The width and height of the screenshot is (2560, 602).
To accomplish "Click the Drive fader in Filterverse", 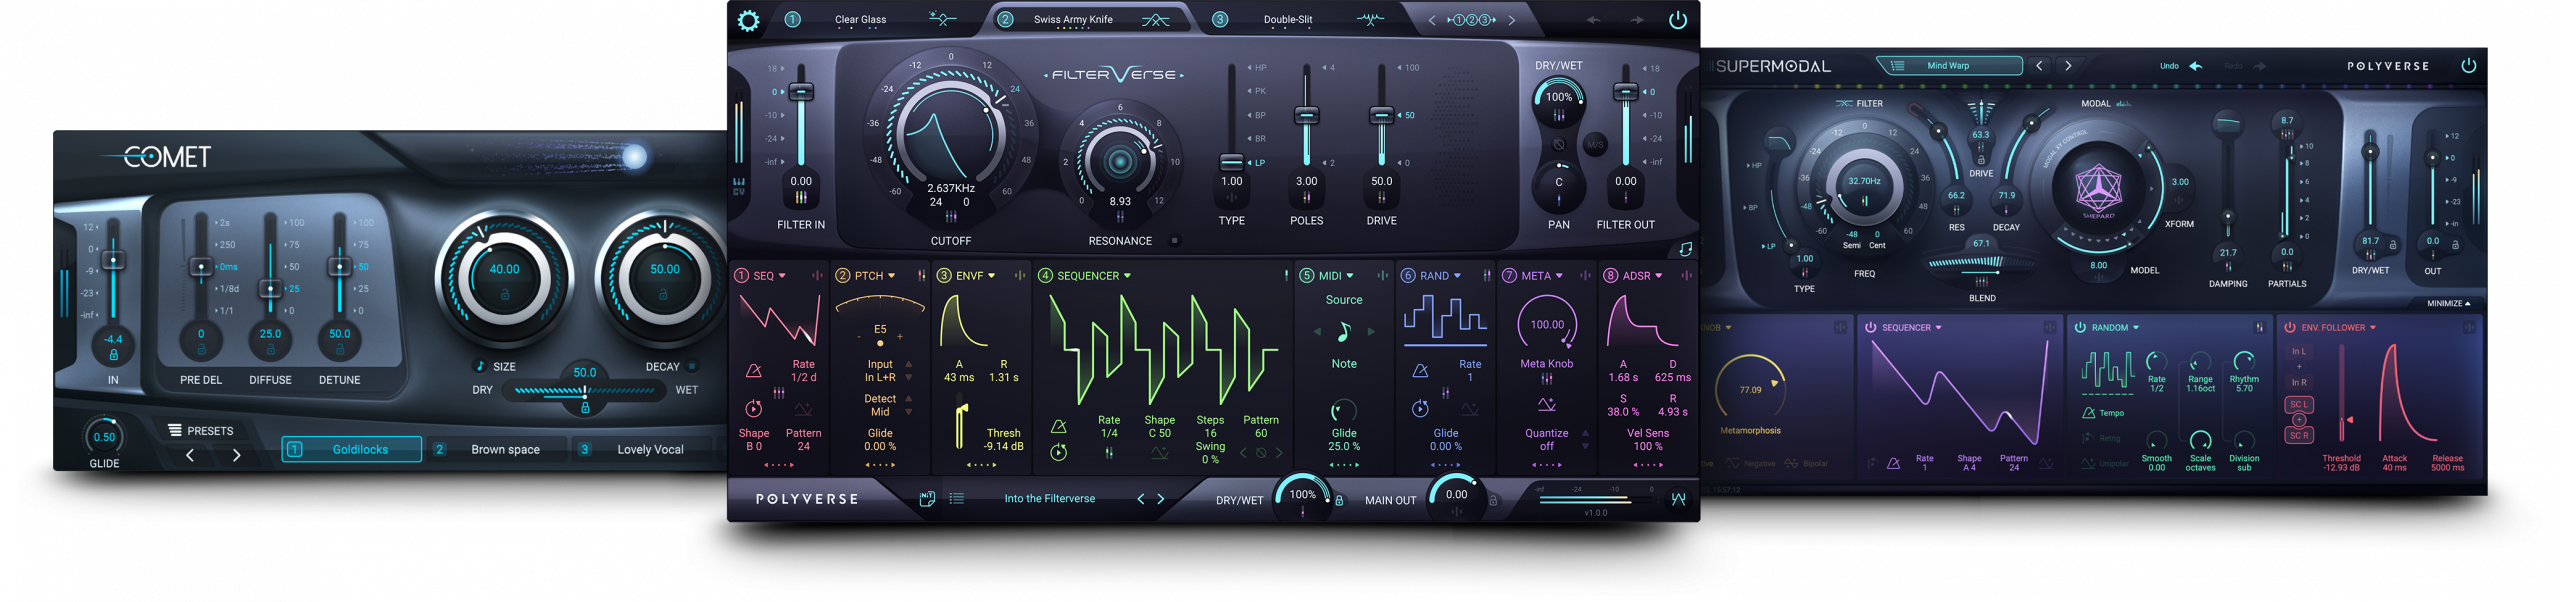I will pyautogui.click(x=1381, y=115).
